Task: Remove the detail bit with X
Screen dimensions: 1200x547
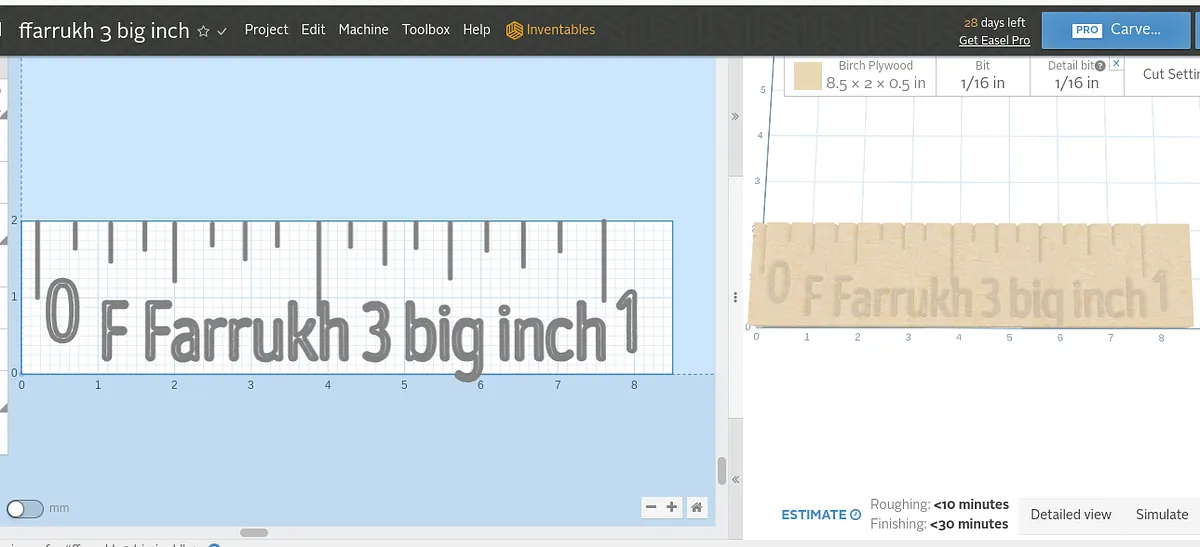Action: (1117, 63)
